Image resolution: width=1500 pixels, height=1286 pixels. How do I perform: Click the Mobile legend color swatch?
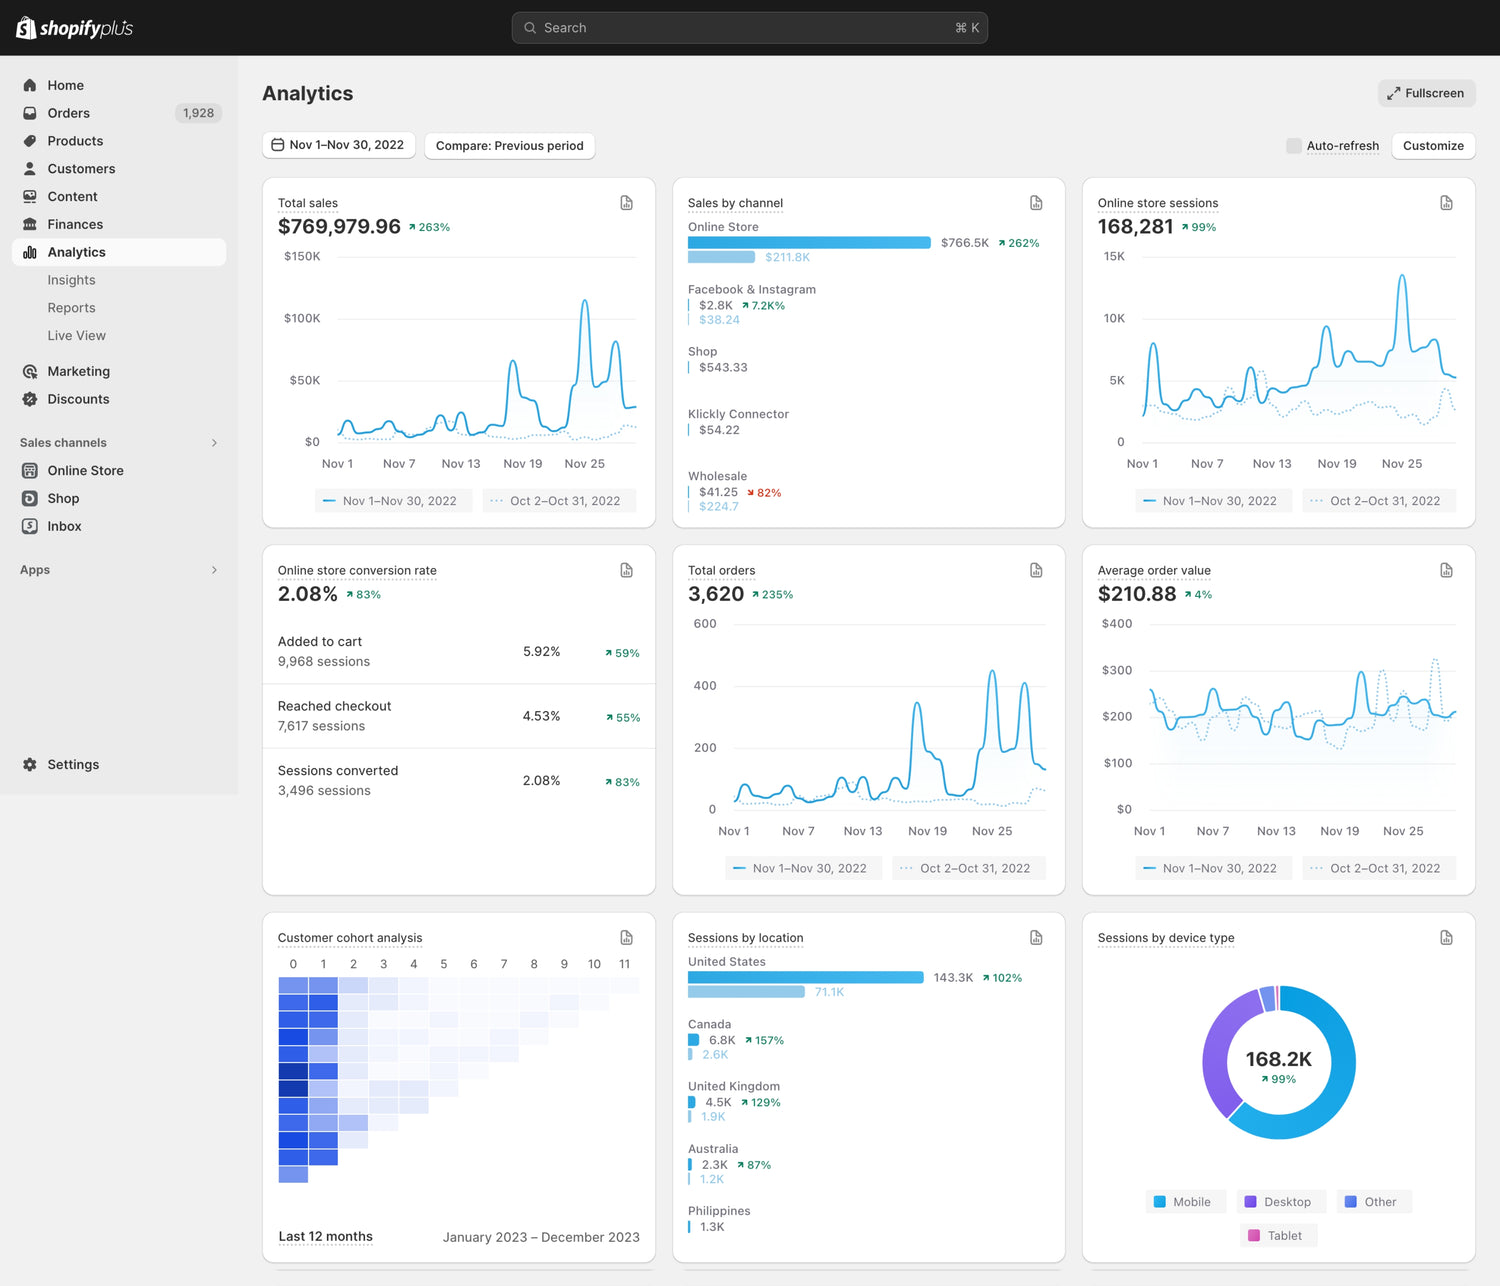click(x=1160, y=1202)
